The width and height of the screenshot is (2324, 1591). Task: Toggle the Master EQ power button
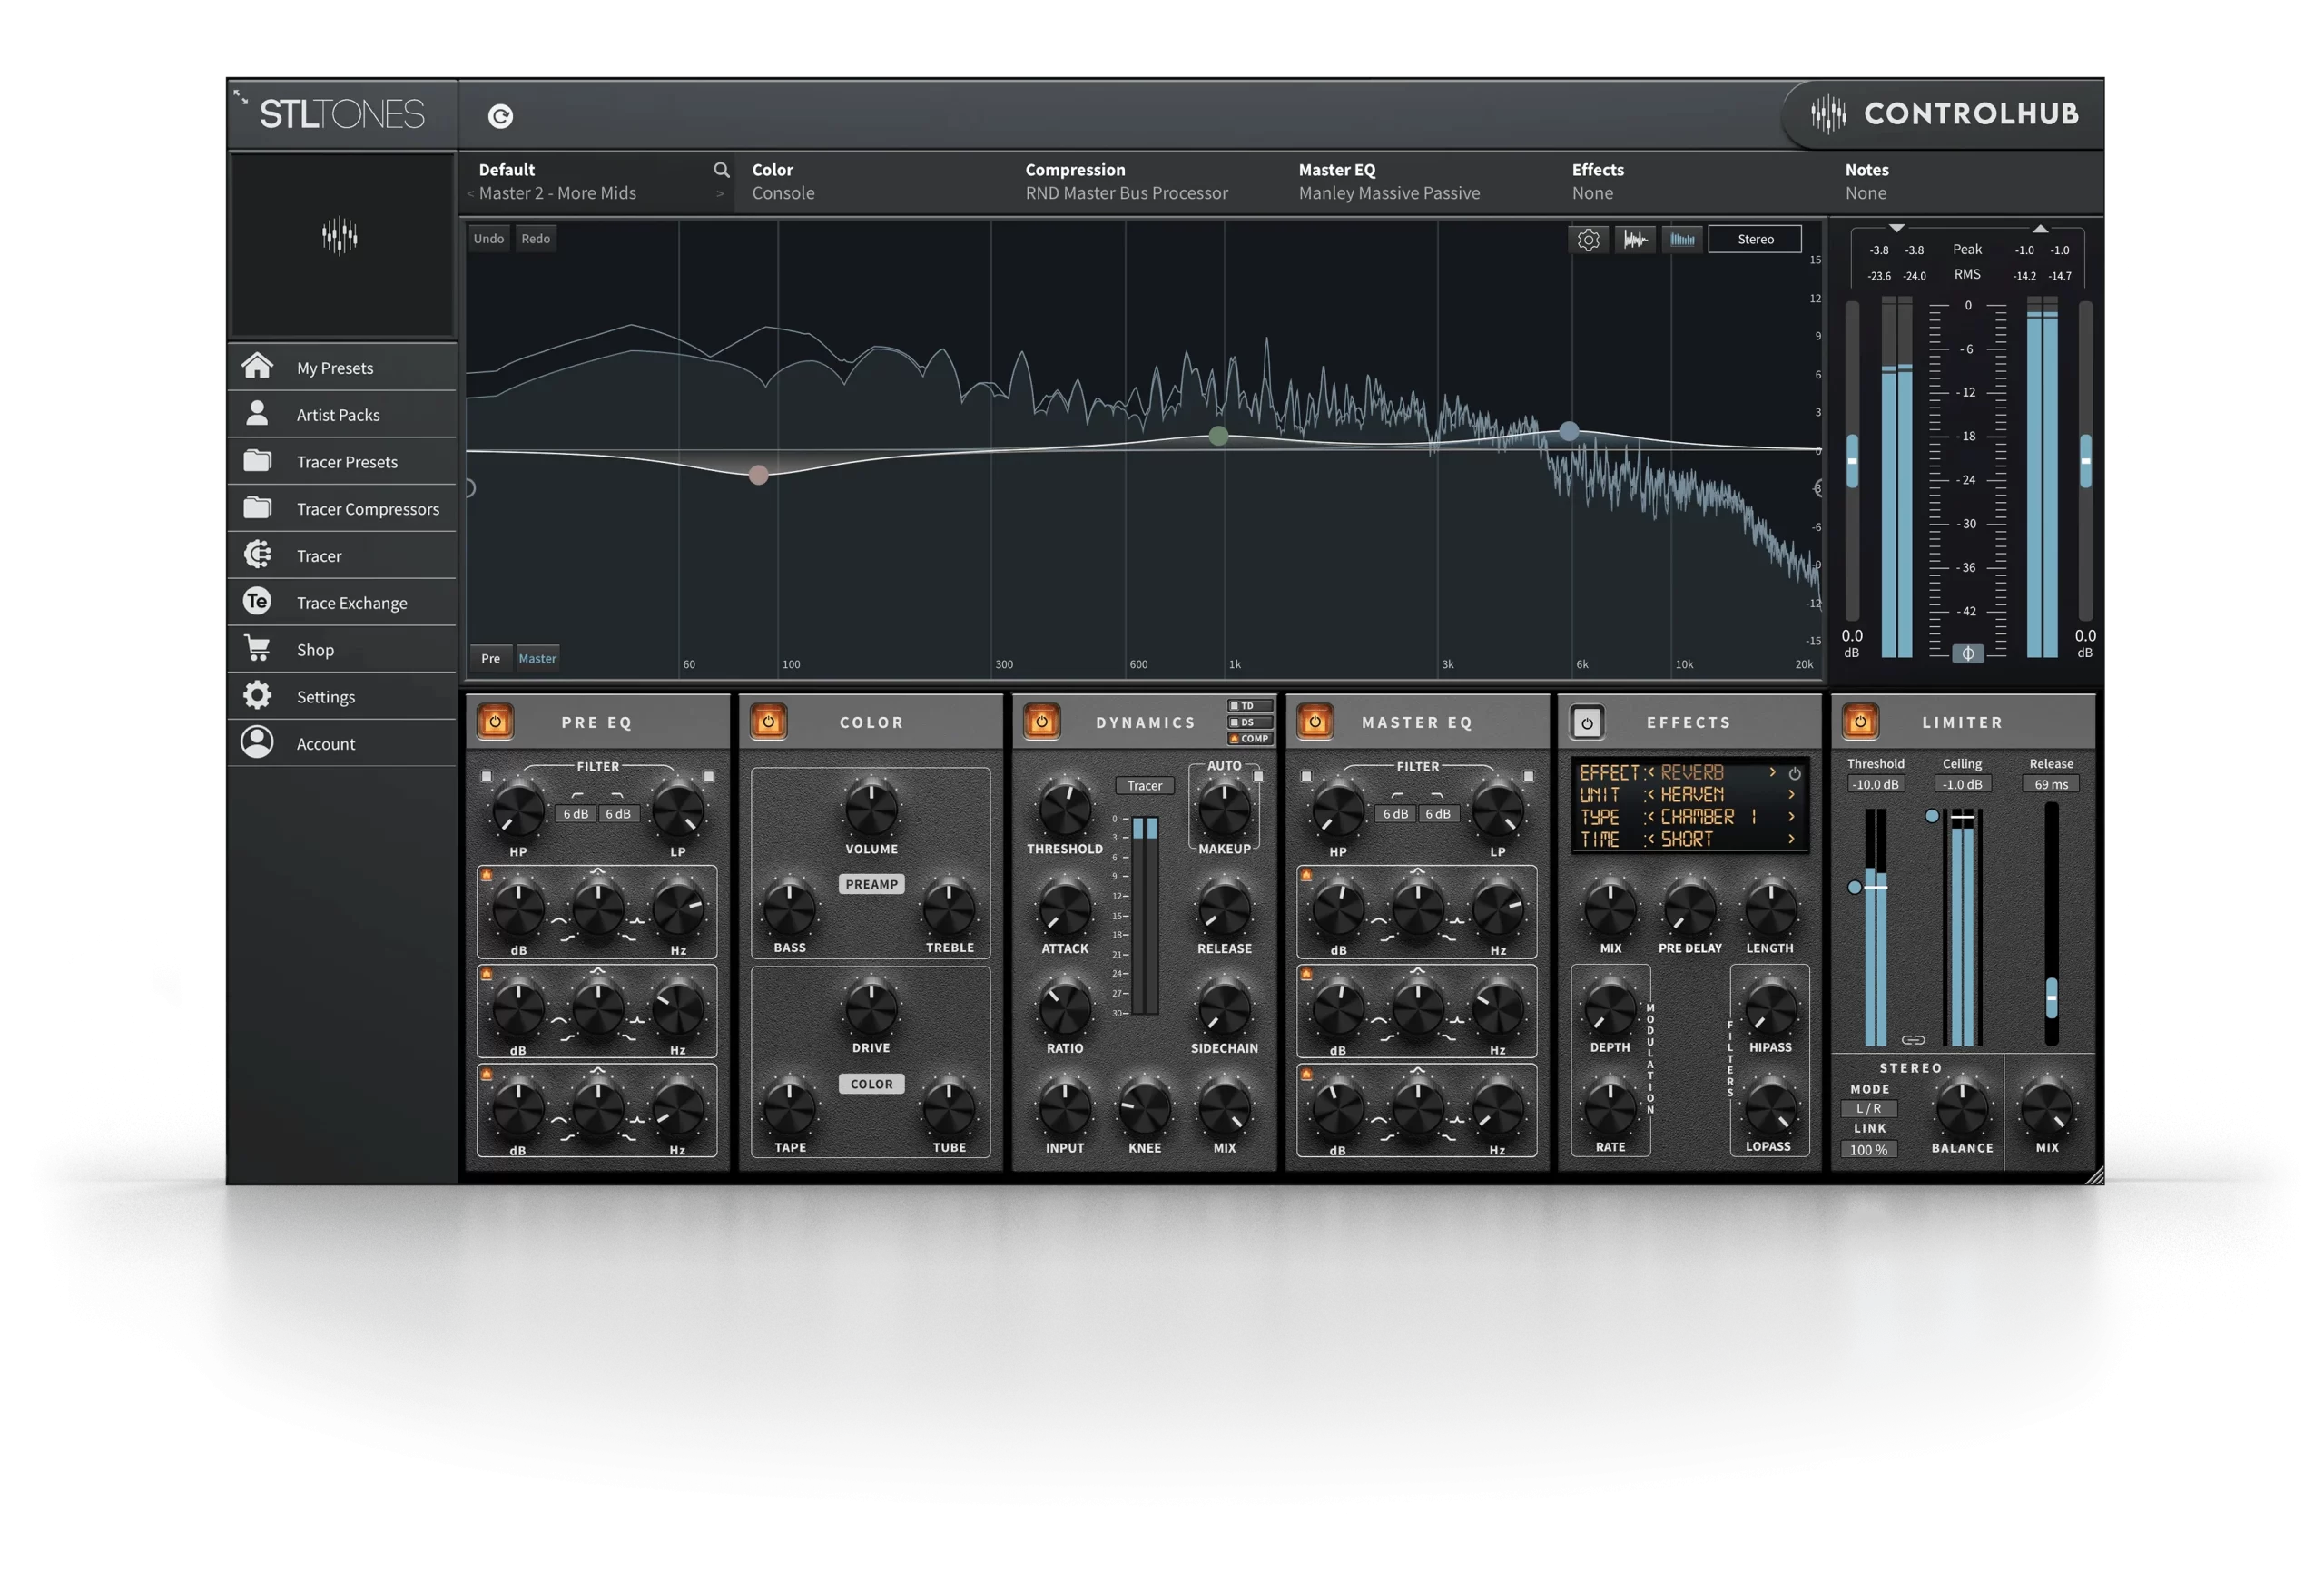click(1315, 721)
